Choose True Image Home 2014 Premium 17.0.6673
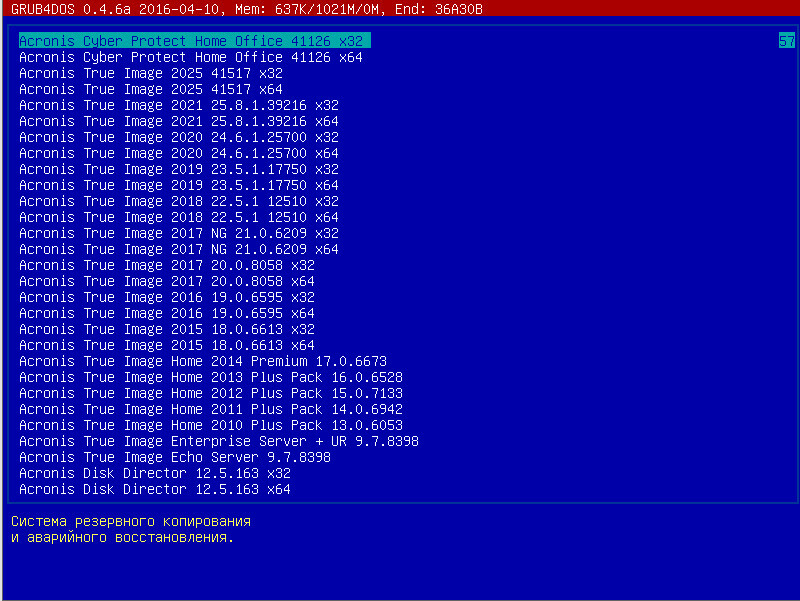 (x=203, y=361)
